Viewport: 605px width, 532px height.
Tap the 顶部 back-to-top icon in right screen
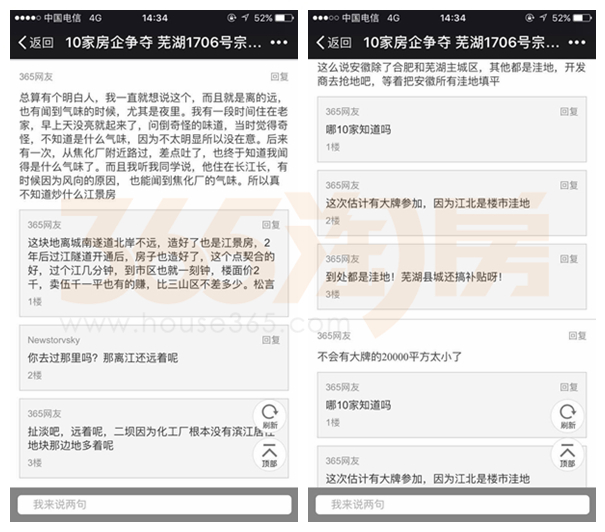click(568, 455)
